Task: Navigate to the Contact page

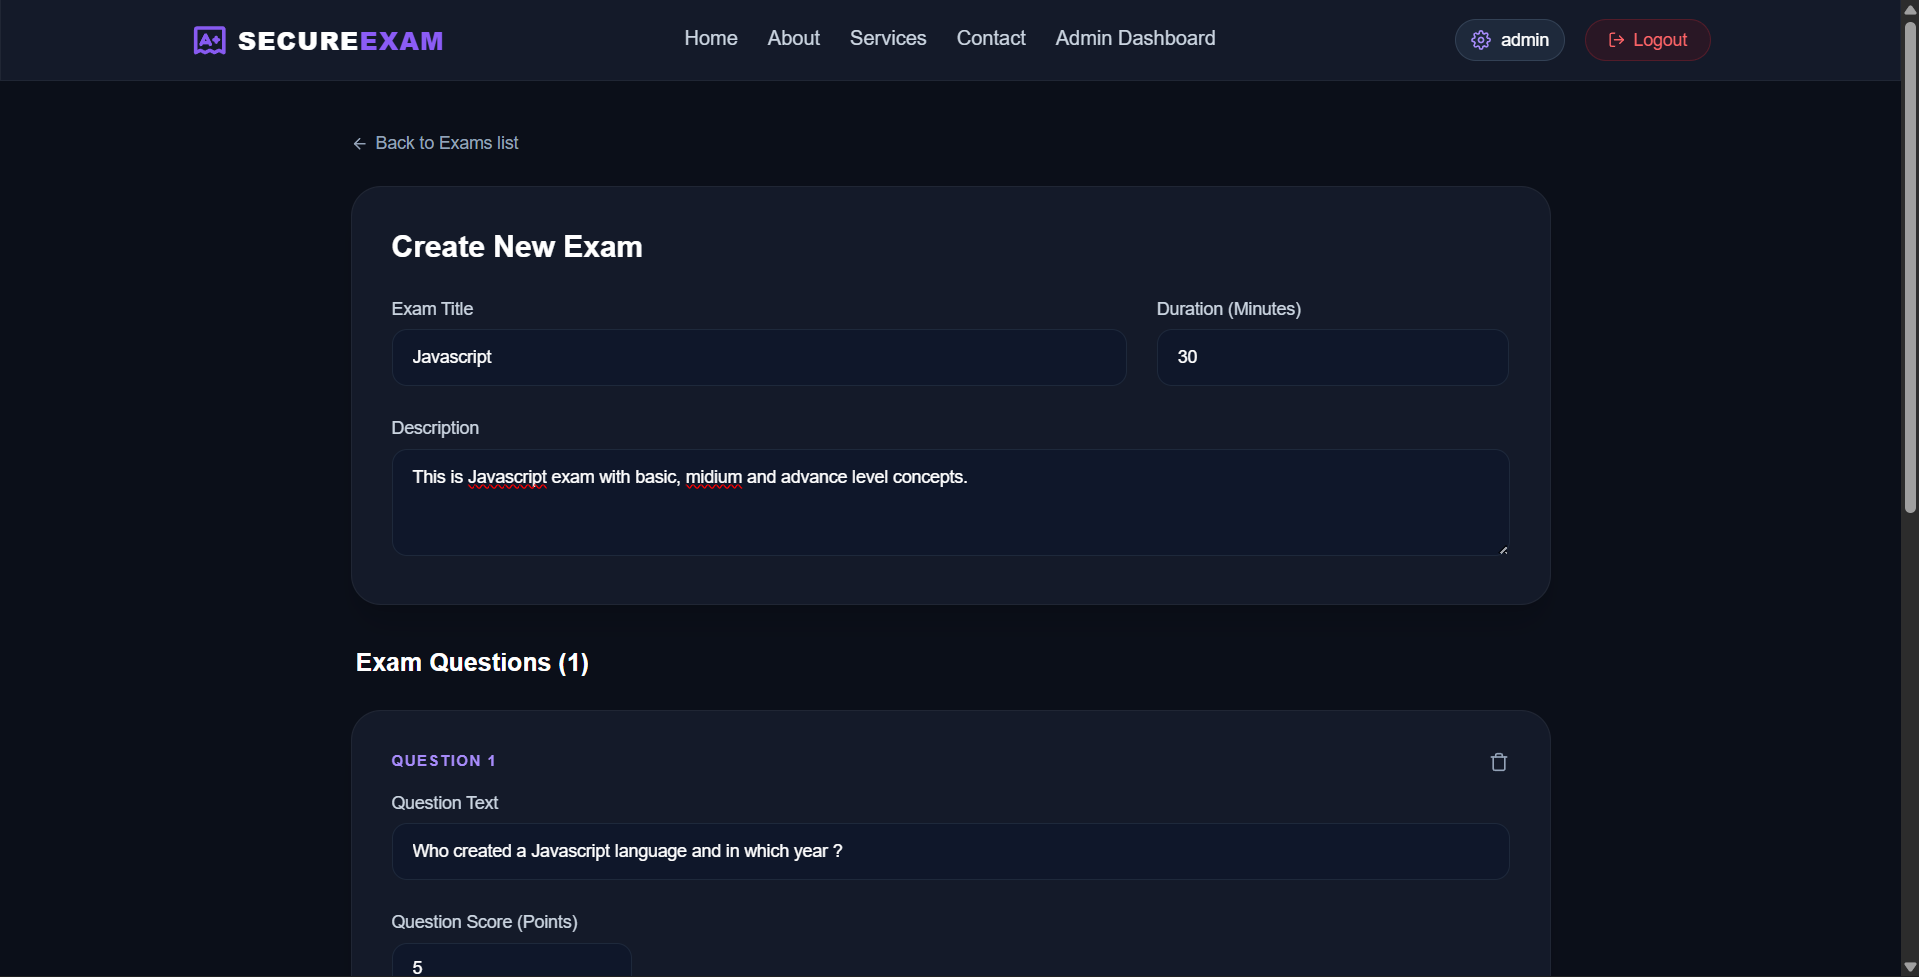Action: pyautogui.click(x=991, y=38)
